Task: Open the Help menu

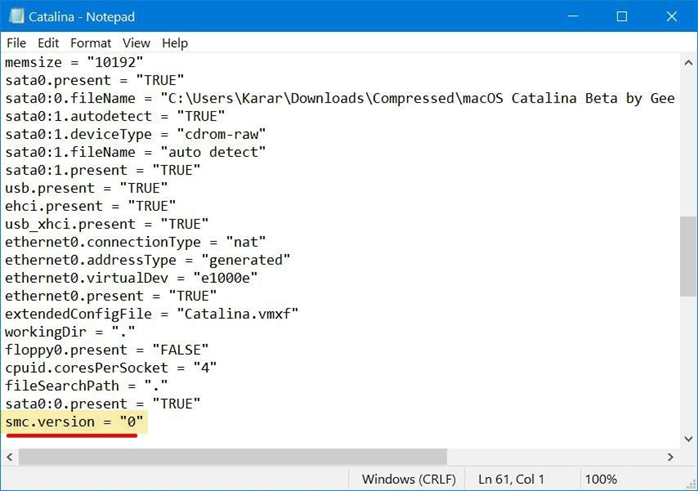Action: click(x=174, y=43)
